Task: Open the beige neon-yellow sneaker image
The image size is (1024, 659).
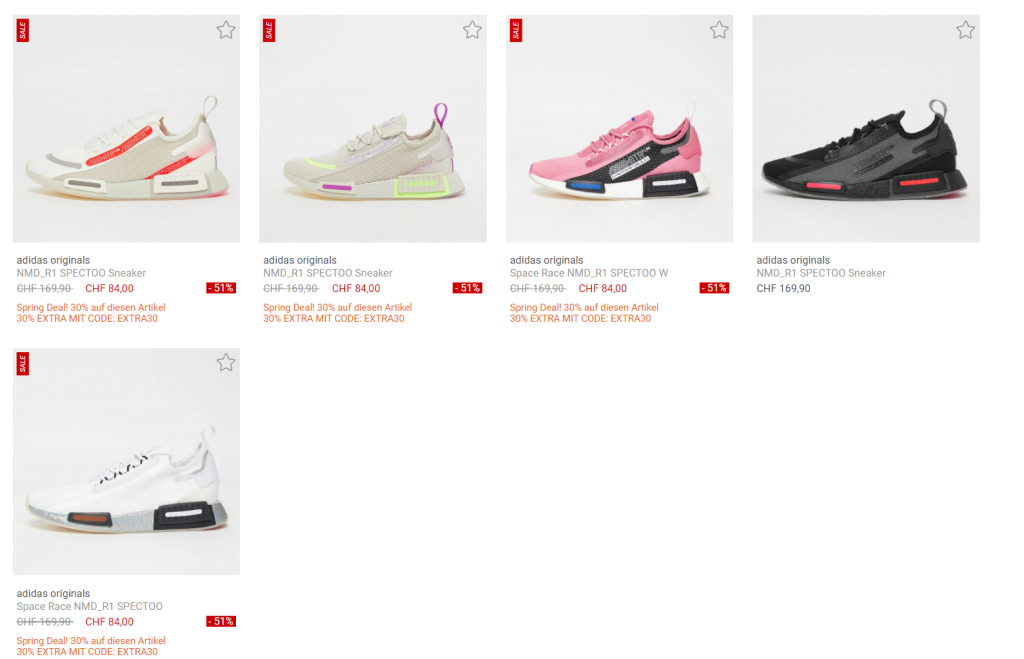Action: (x=373, y=129)
